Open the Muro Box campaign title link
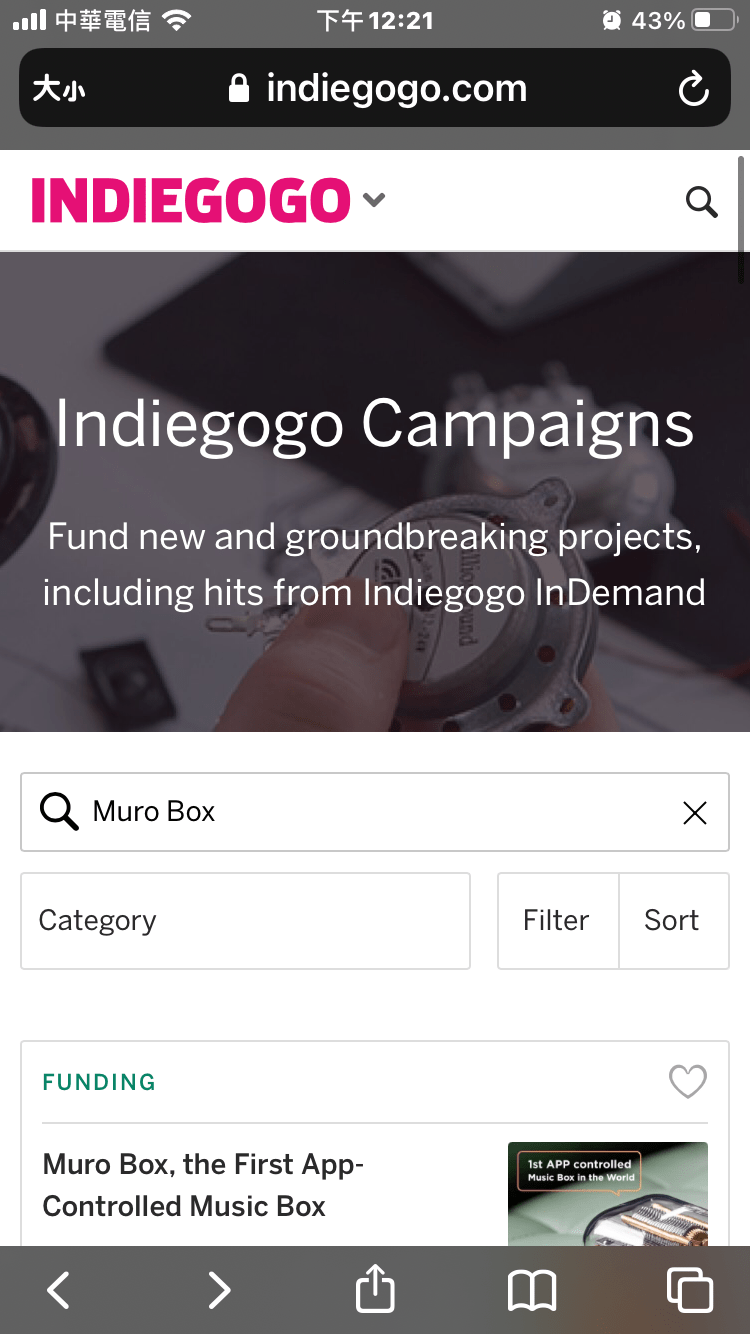This screenshot has height=1334, width=750. [x=203, y=1185]
